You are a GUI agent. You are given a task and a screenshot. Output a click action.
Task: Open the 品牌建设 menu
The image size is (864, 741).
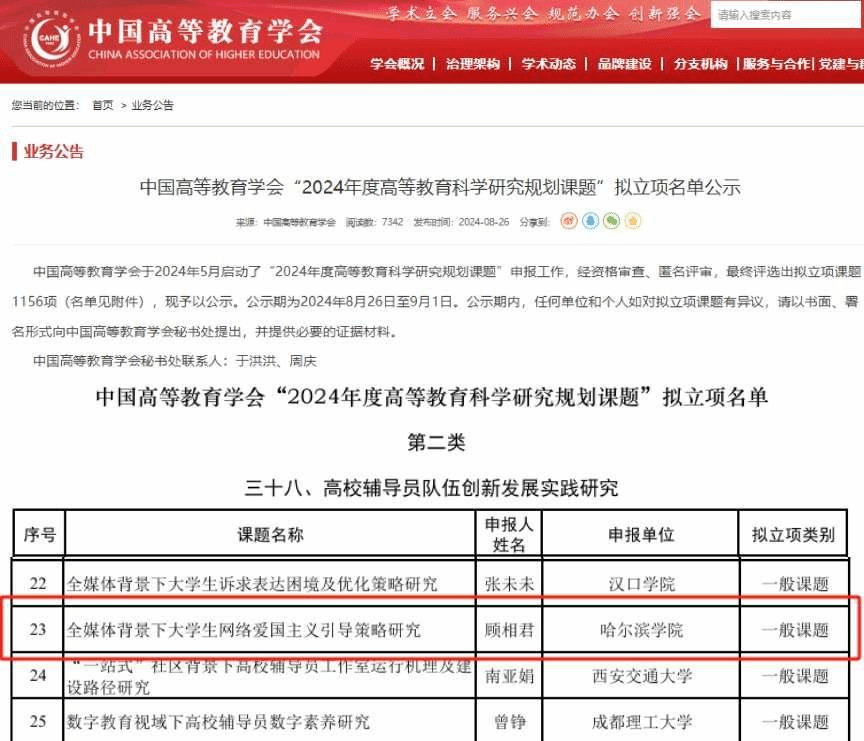coord(625,64)
